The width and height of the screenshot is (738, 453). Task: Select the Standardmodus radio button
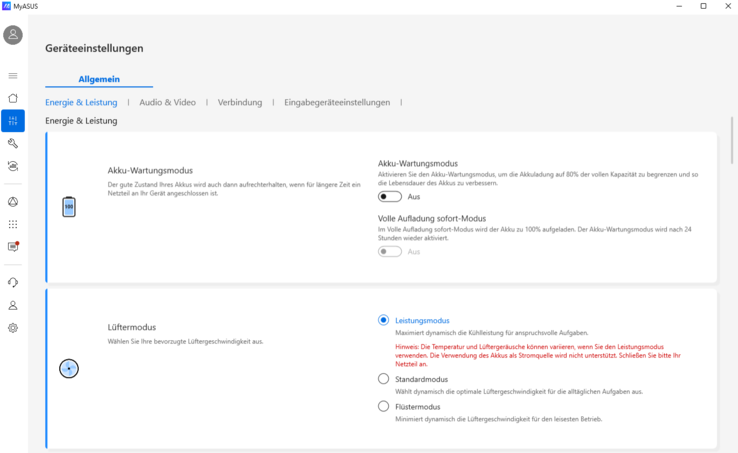pyautogui.click(x=383, y=379)
